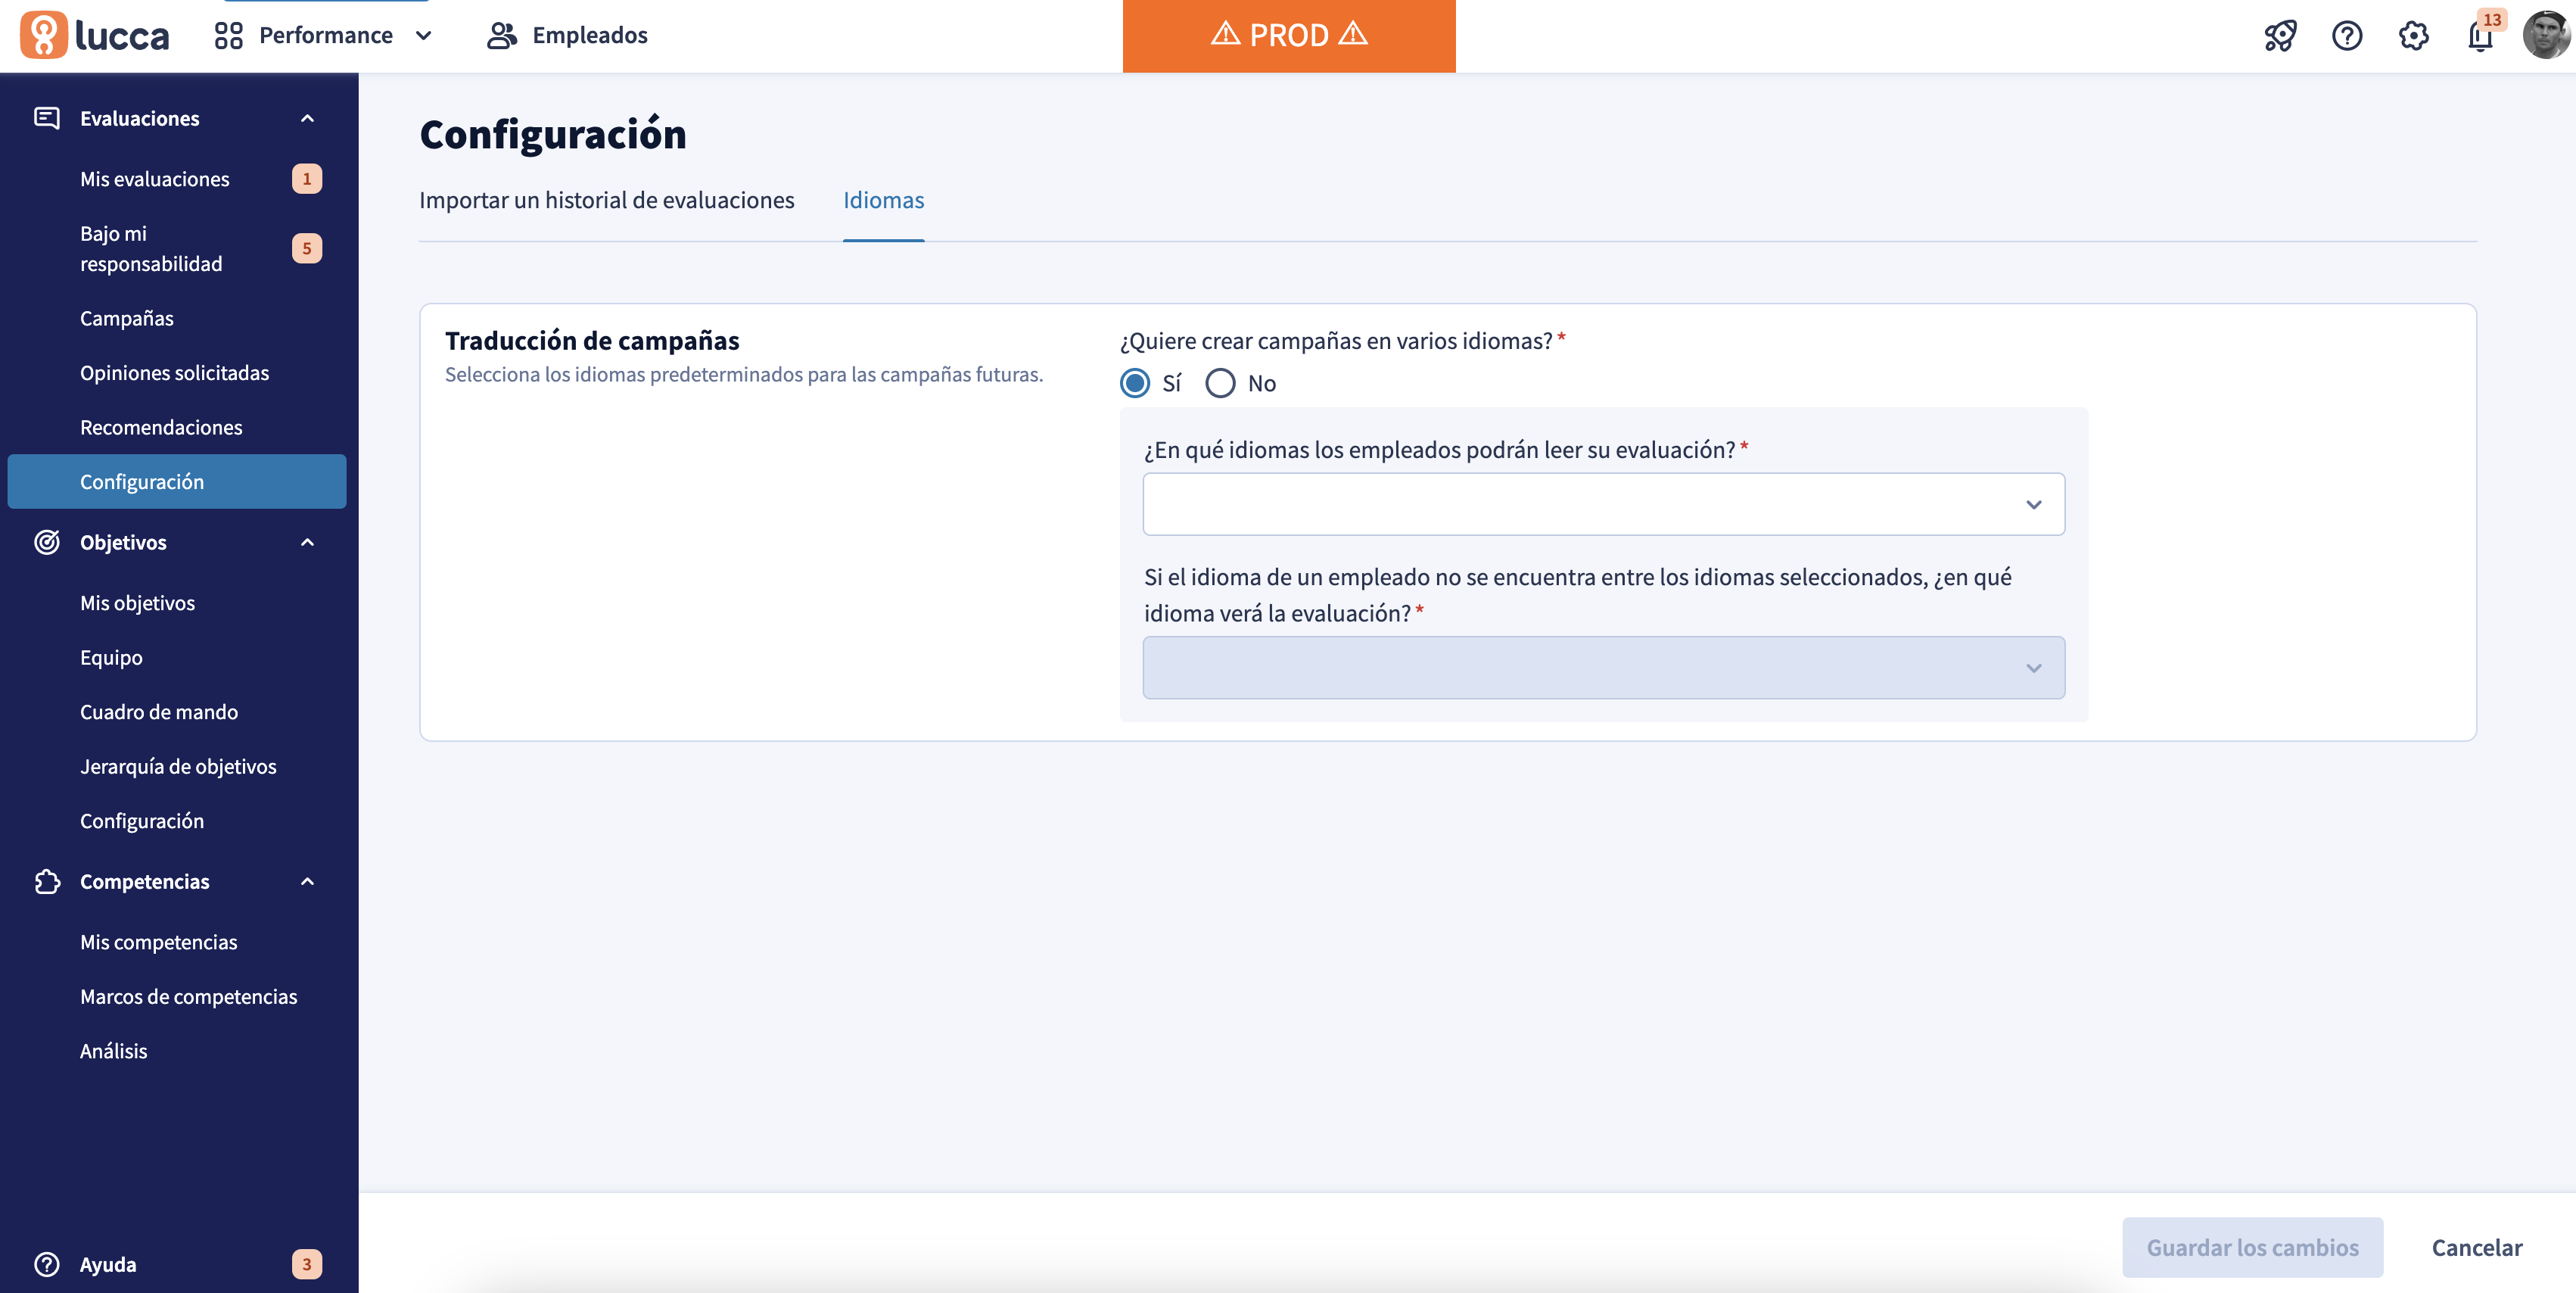Click the Bajo mi responsabilidad badge 5
This screenshot has height=1293, width=2576.
coord(307,248)
